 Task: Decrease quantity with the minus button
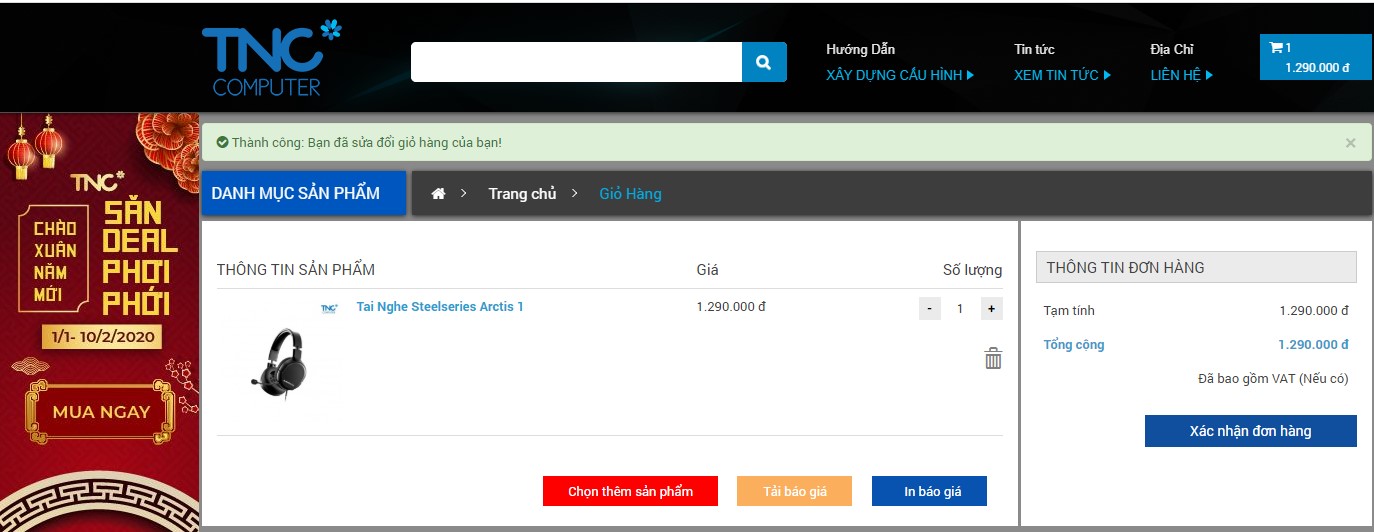pyautogui.click(x=930, y=309)
